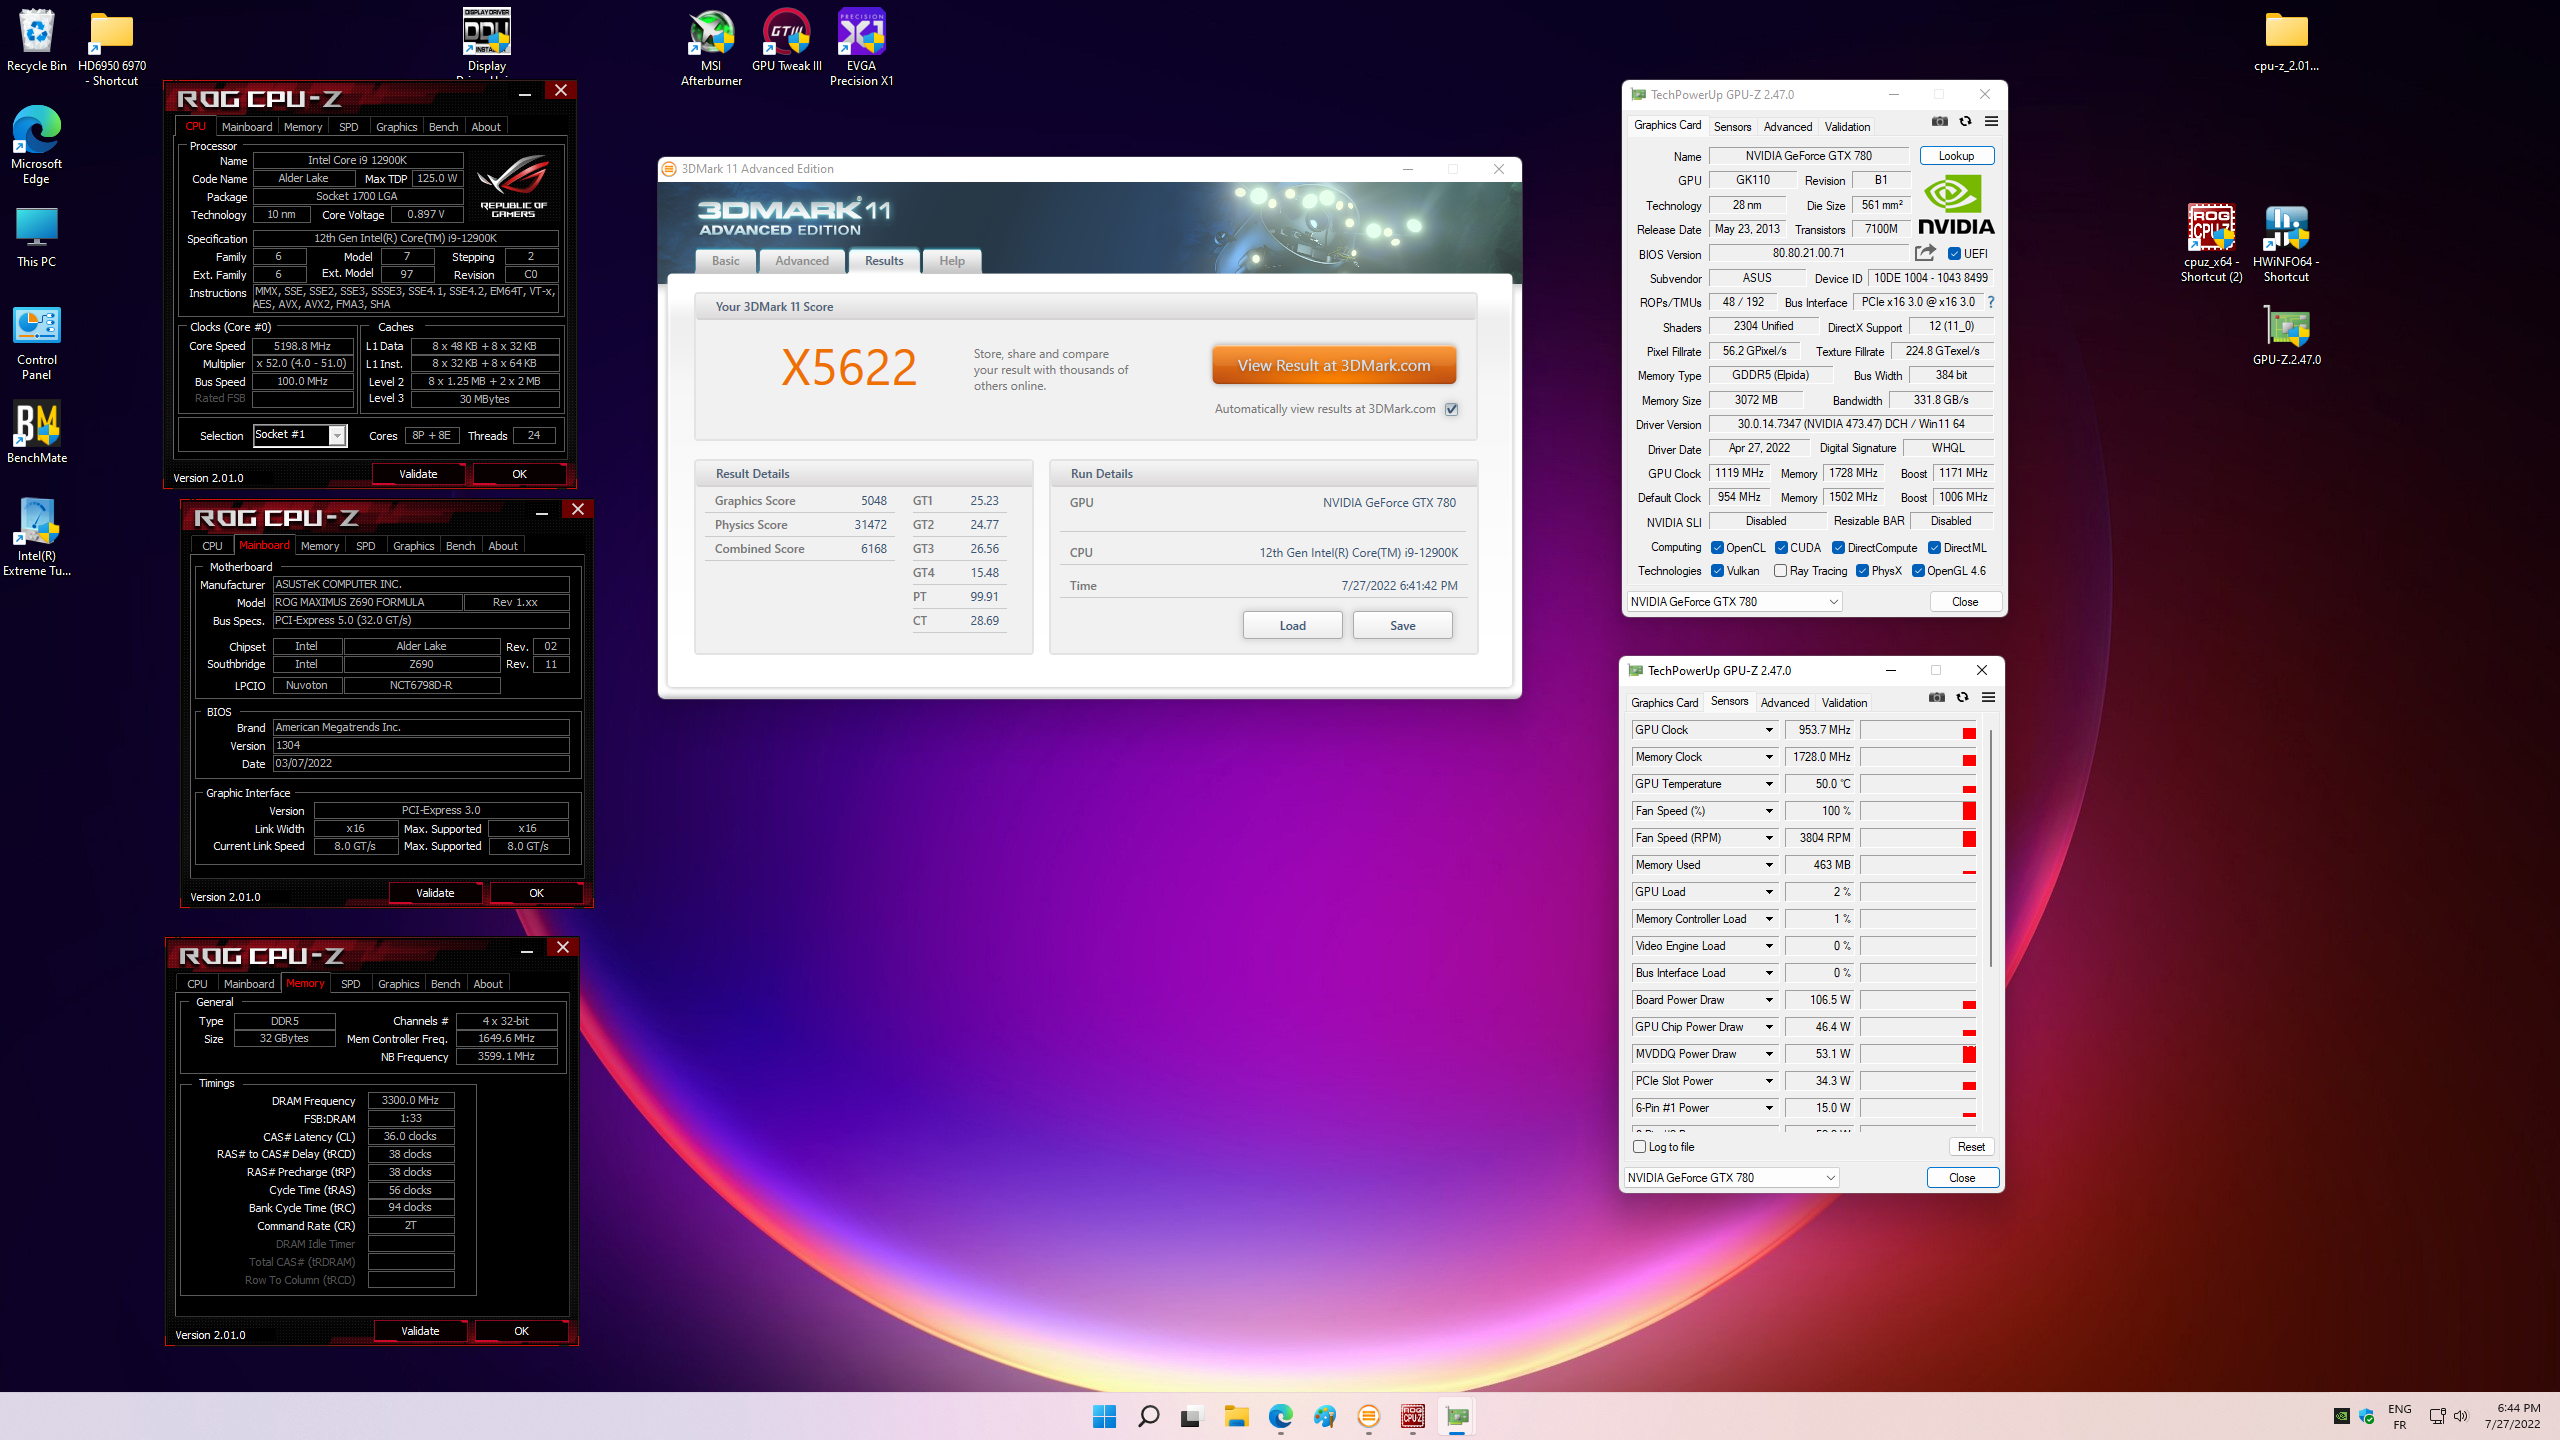Screen dimensions: 2560x1440
Task: Click View Result at 3DMark.com button
Action: point(1334,366)
